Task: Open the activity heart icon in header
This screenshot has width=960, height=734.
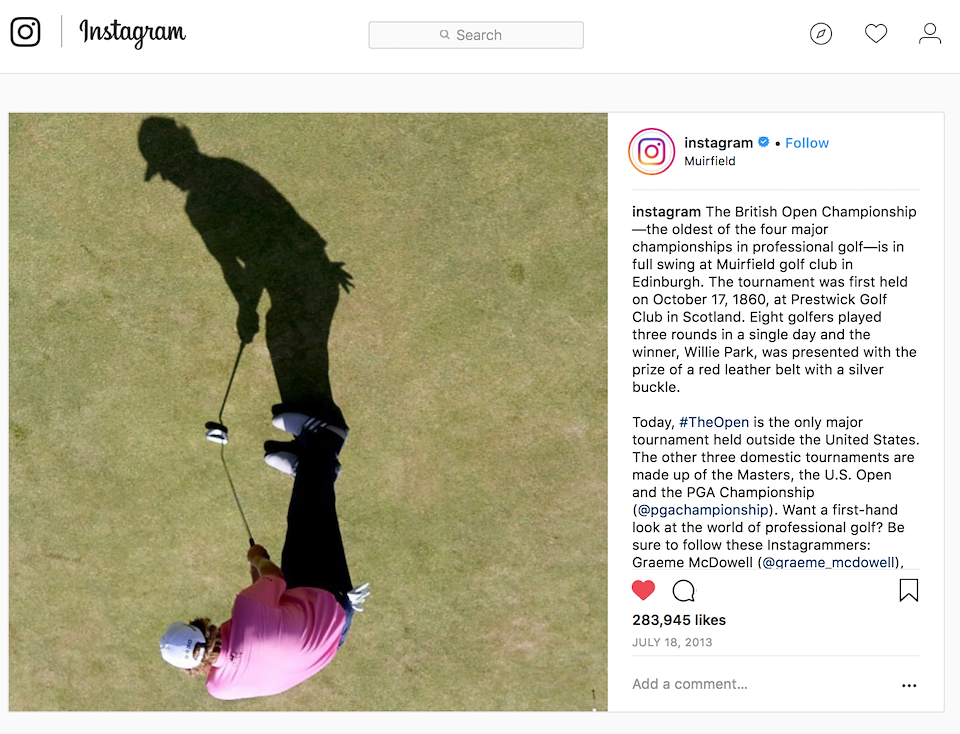Action: click(x=876, y=34)
